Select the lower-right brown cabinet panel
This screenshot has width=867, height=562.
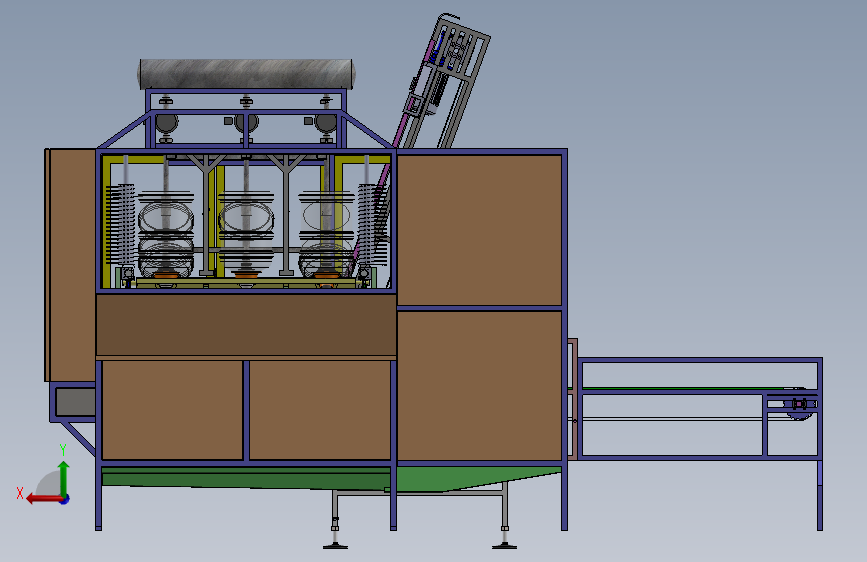[x=479, y=386]
